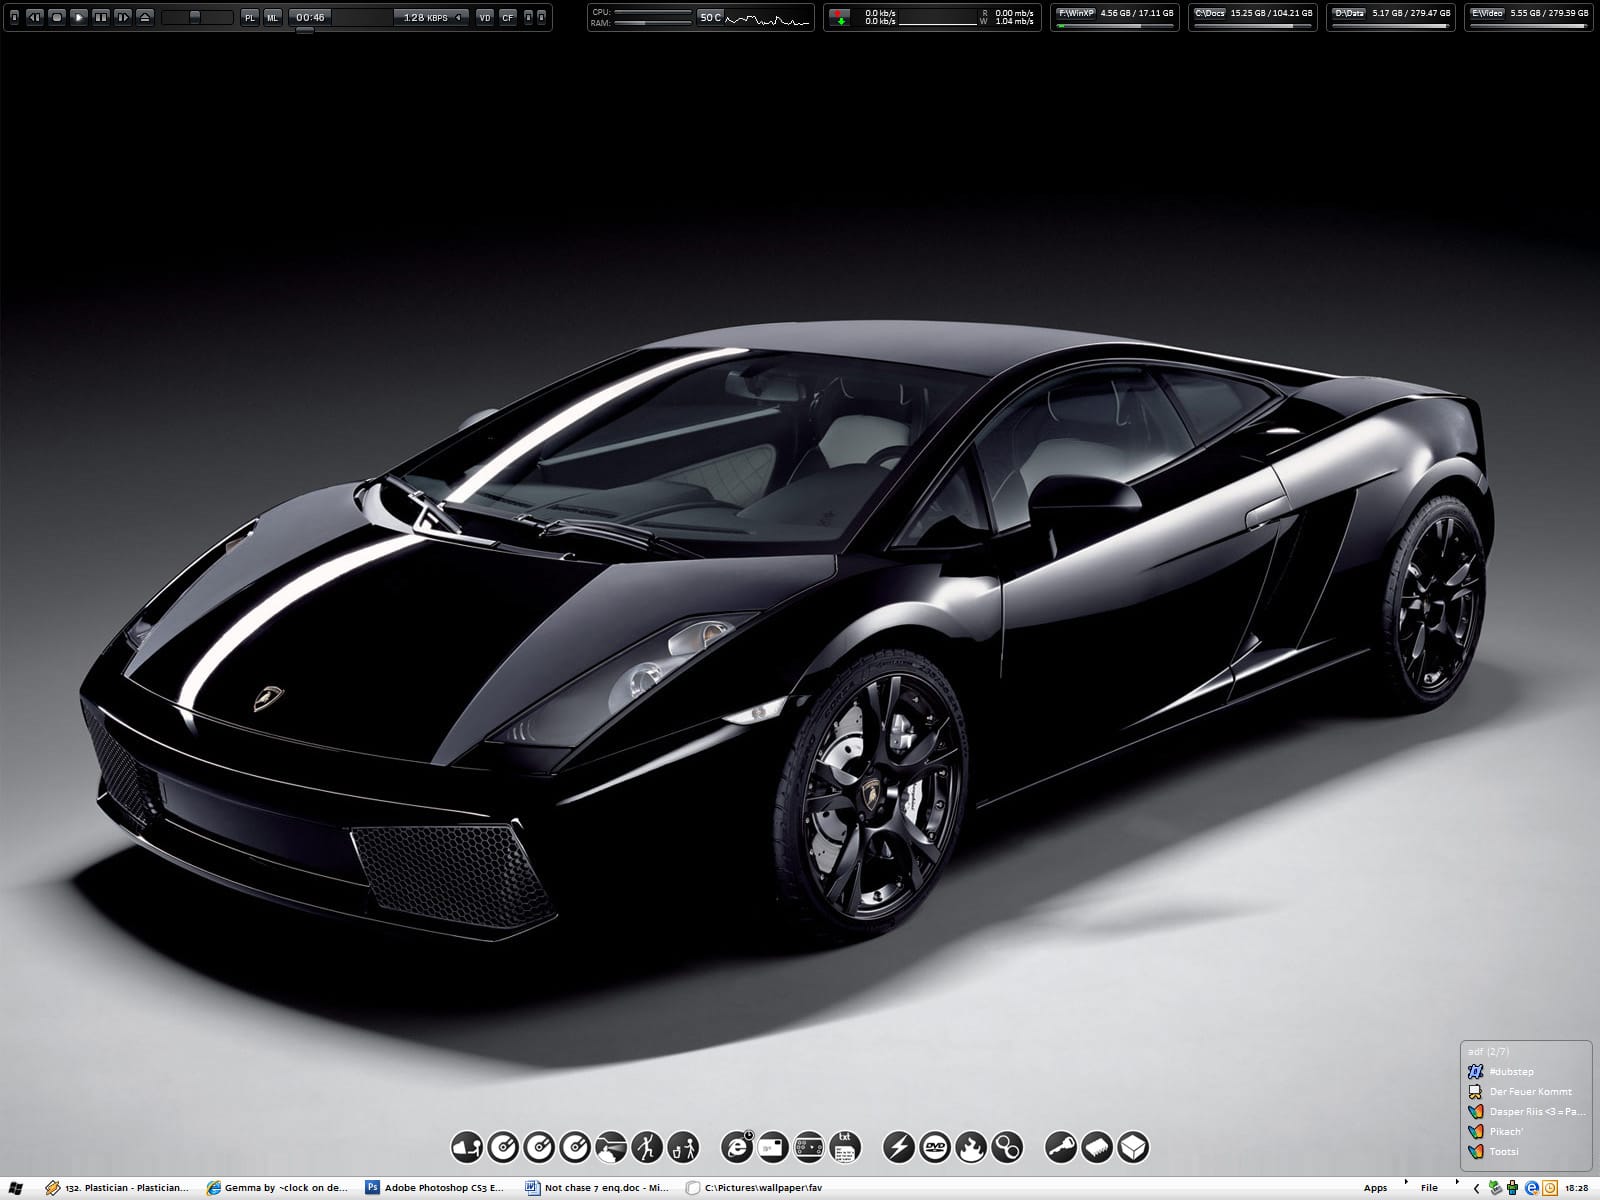Screen dimensions: 1600x1200
Task: Click the Windows Start button
Action: [16, 1188]
